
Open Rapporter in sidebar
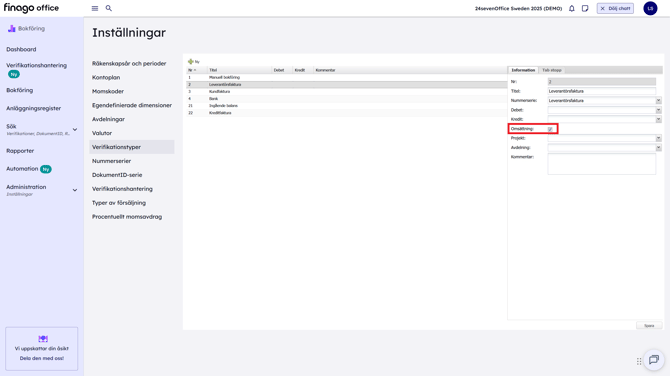point(20,151)
